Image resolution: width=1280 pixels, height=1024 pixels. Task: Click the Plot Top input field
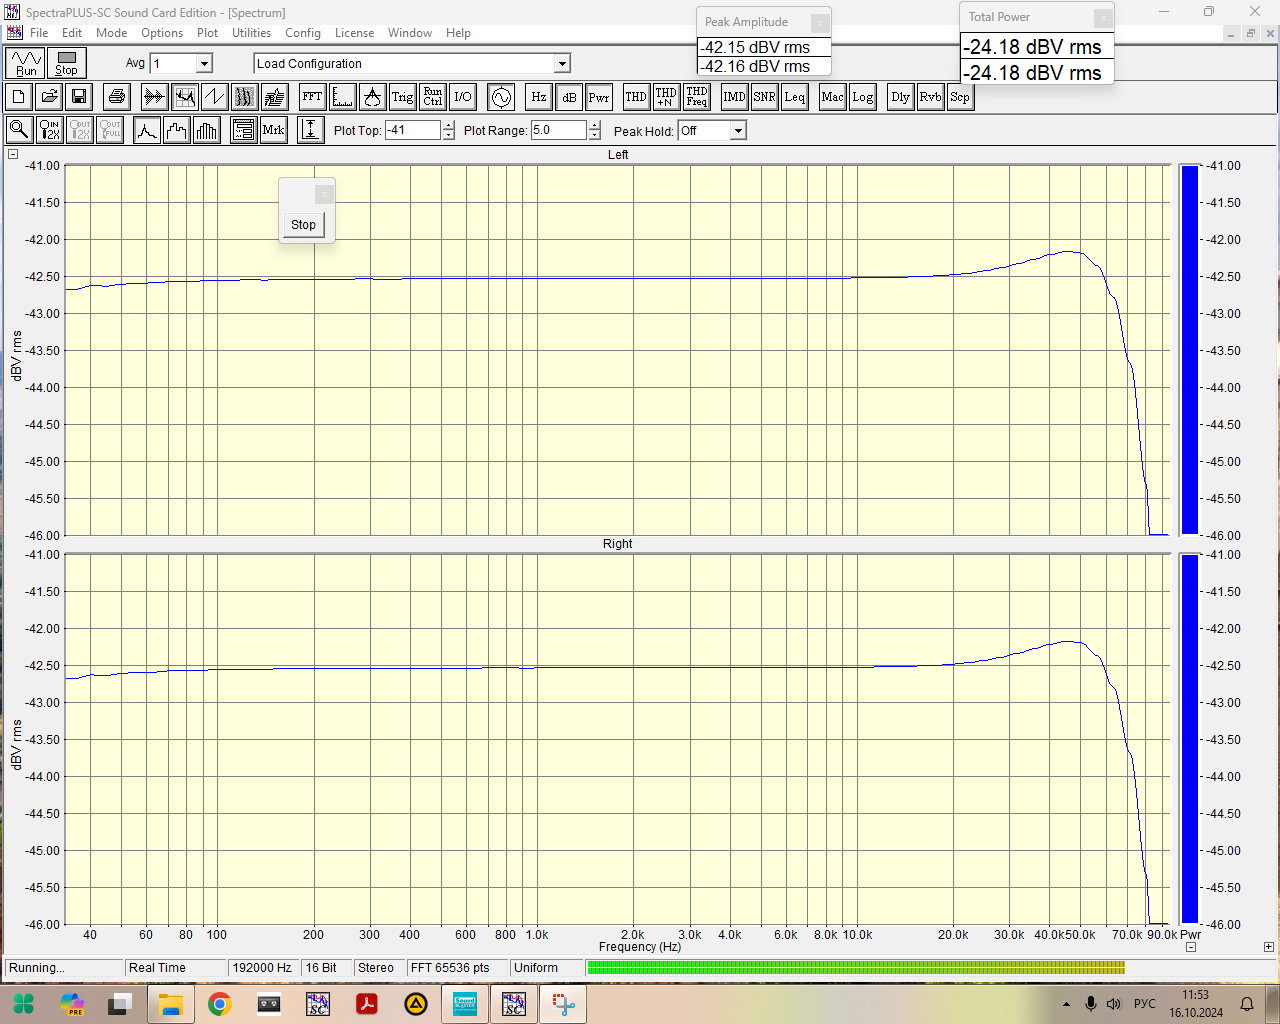click(412, 131)
